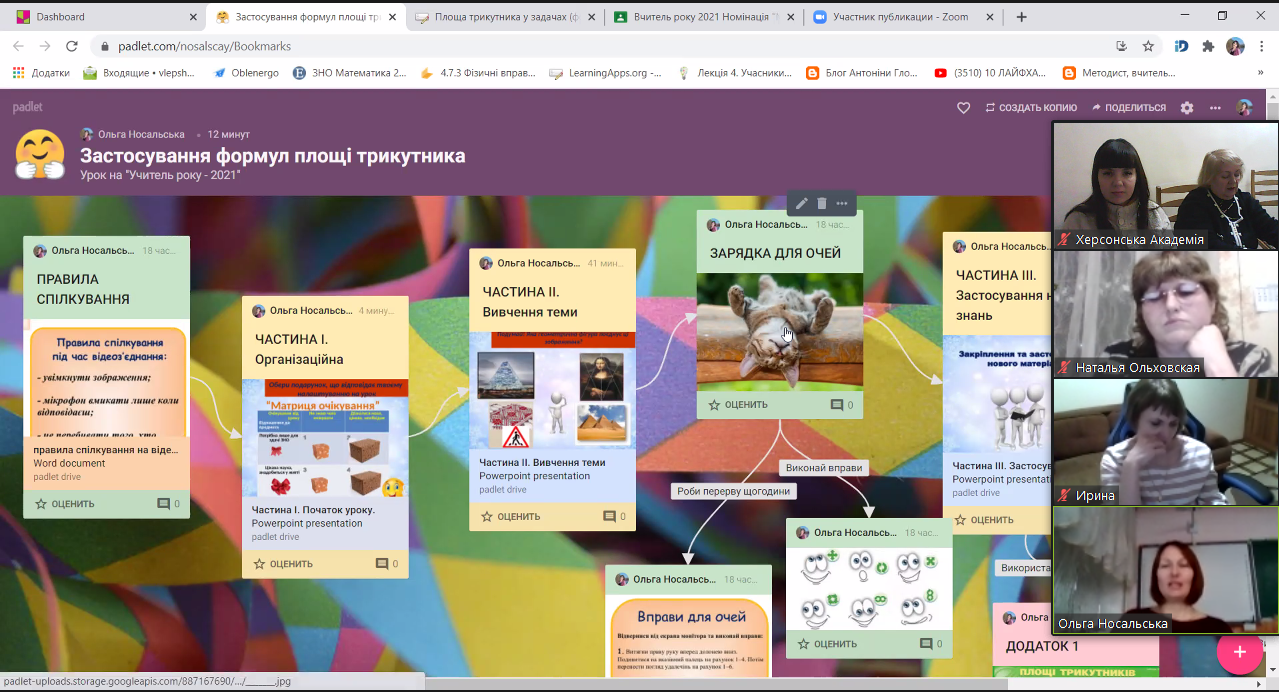Bookmark this page with star icon
1279x692 pixels.
tap(1148, 46)
